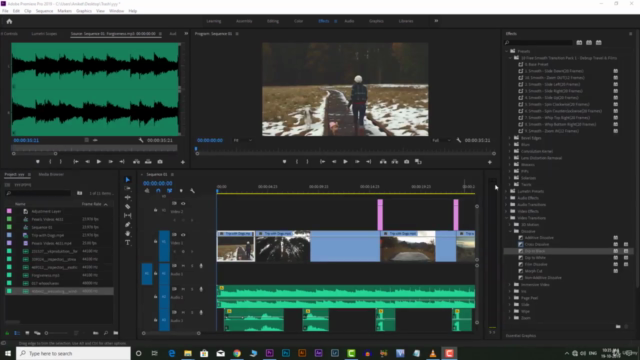Screen dimensions: 640x360
Task: Select the Ripple Edit tool
Action: click(128, 198)
